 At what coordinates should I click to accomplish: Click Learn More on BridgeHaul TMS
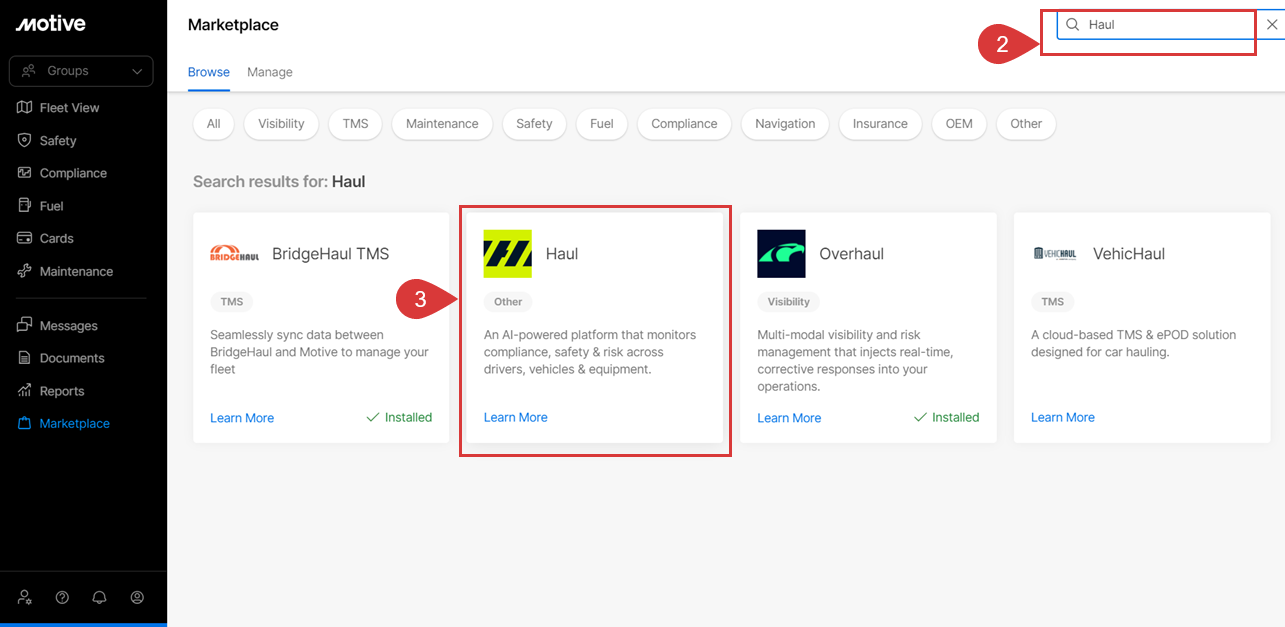coord(242,418)
